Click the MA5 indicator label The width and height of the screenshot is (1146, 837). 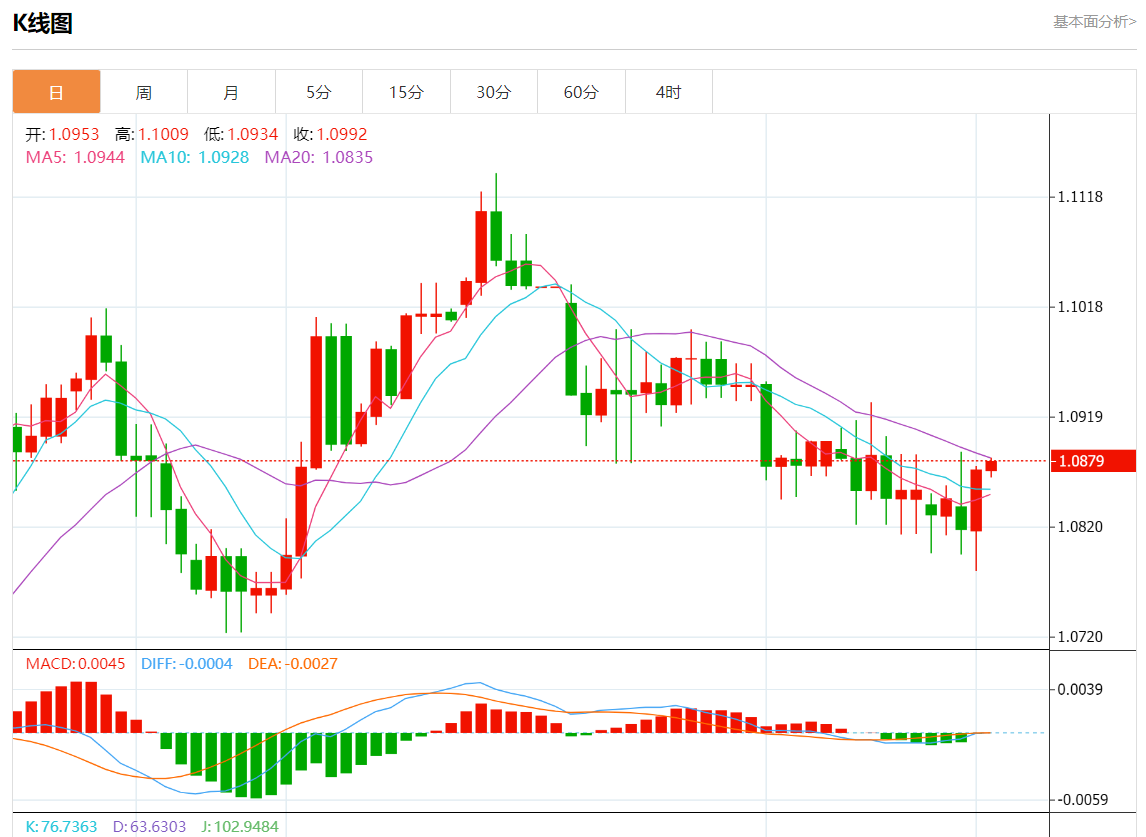(x=75, y=157)
